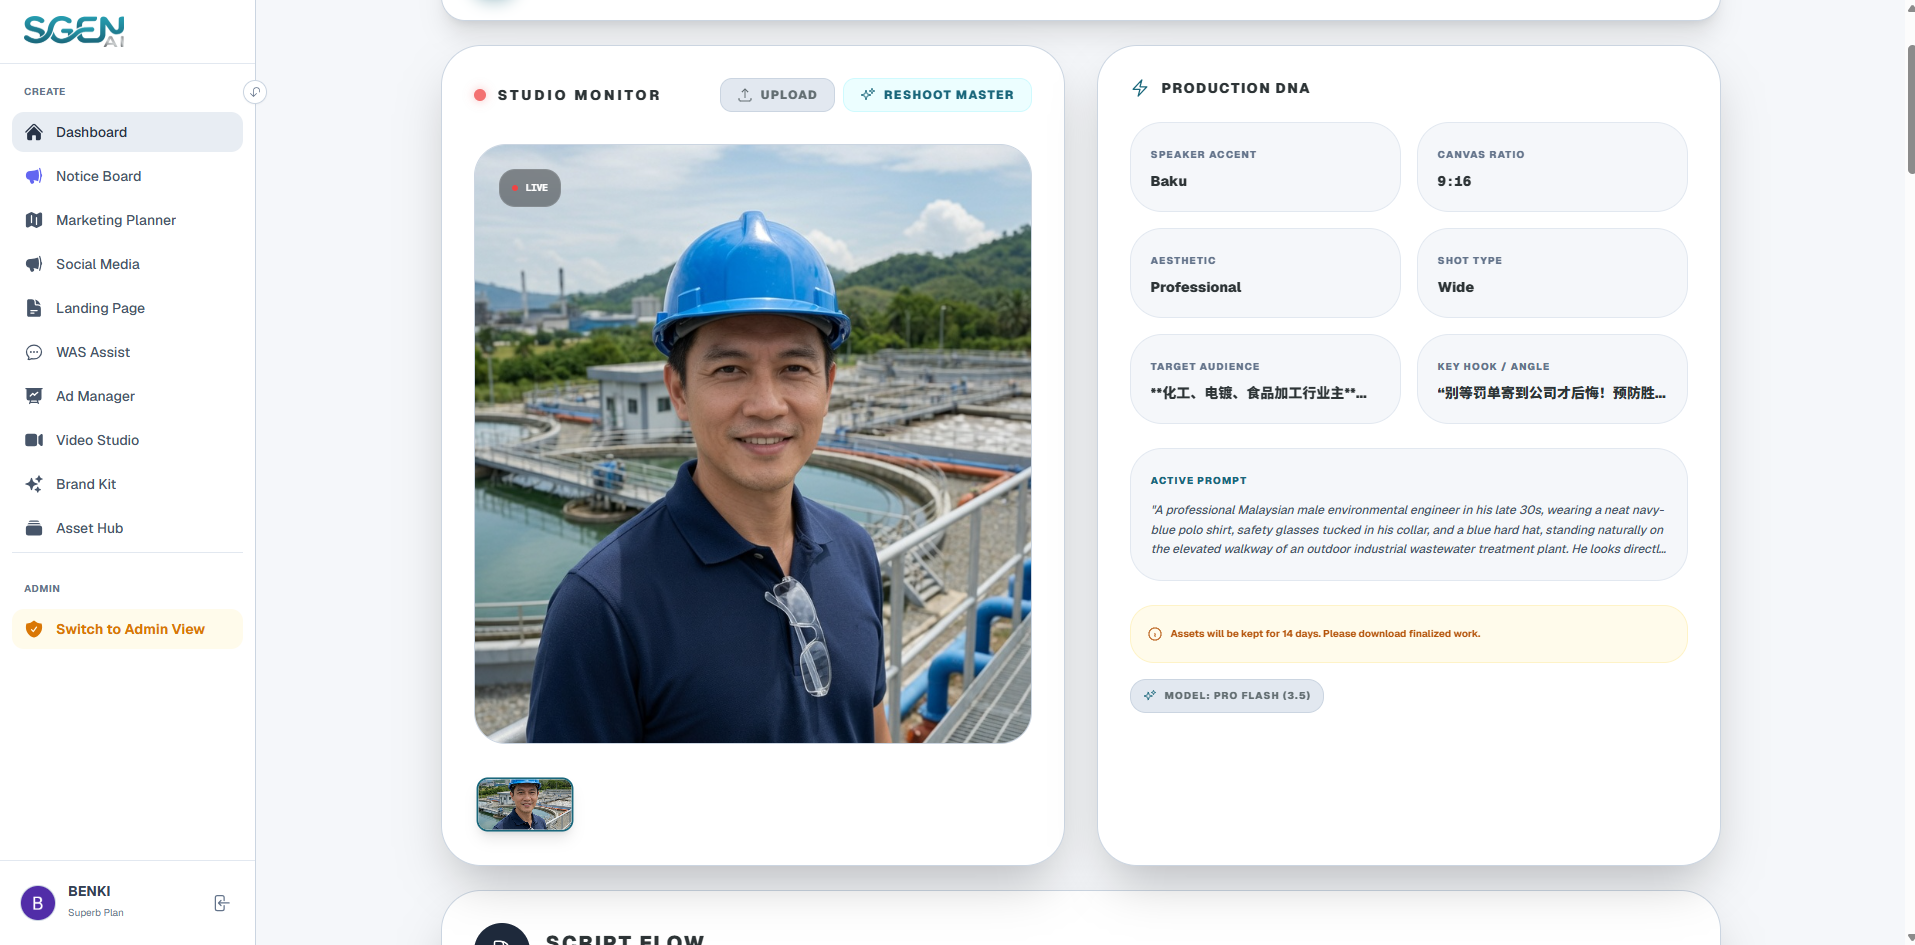Click the Model: Pro Flash (3.5) badge
The height and width of the screenshot is (945, 1915).
pos(1227,696)
